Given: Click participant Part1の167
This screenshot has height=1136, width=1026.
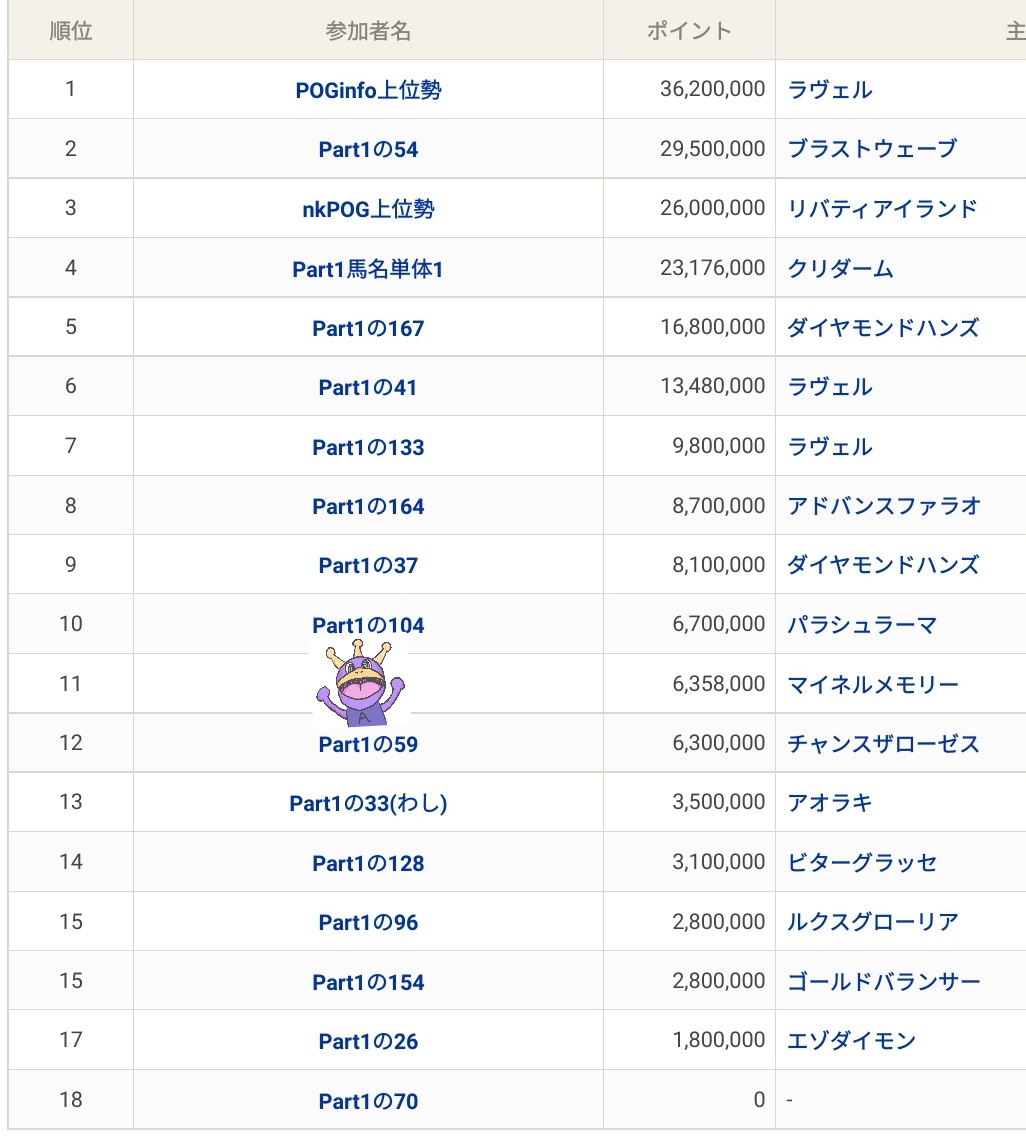Looking at the screenshot, I should click(368, 328).
